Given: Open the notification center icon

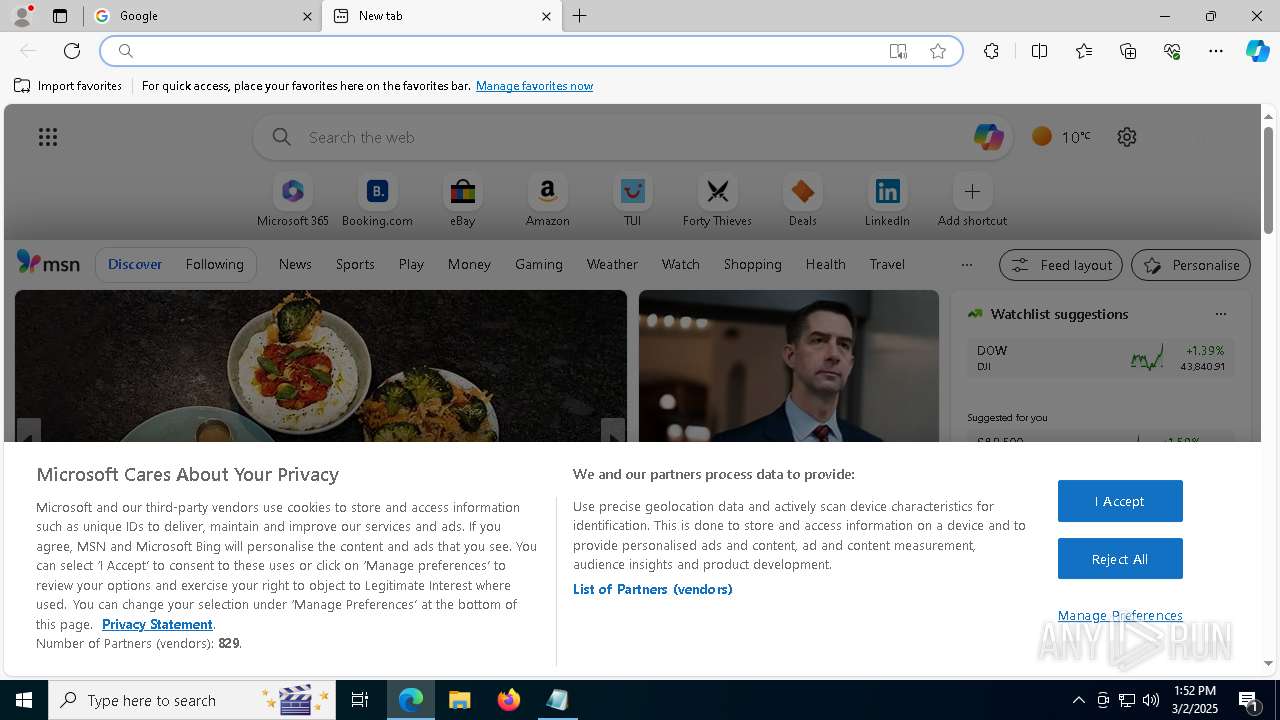Looking at the screenshot, I should click(x=1249, y=700).
